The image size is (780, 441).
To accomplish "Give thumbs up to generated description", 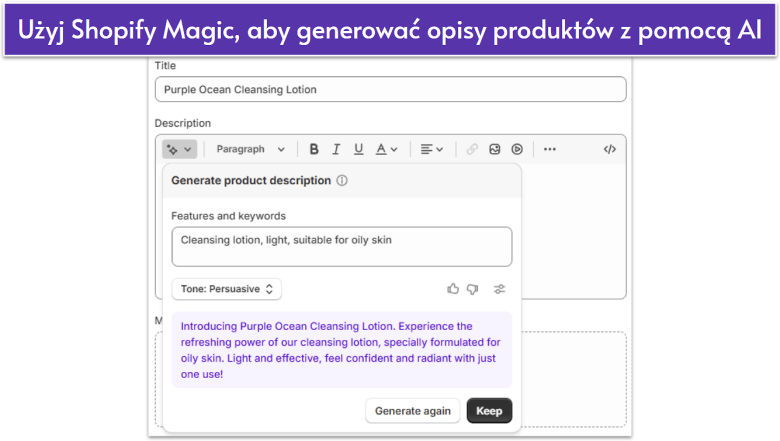I will coord(453,289).
